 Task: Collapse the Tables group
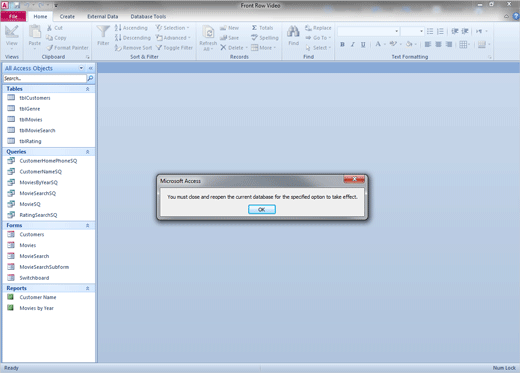coord(87,89)
